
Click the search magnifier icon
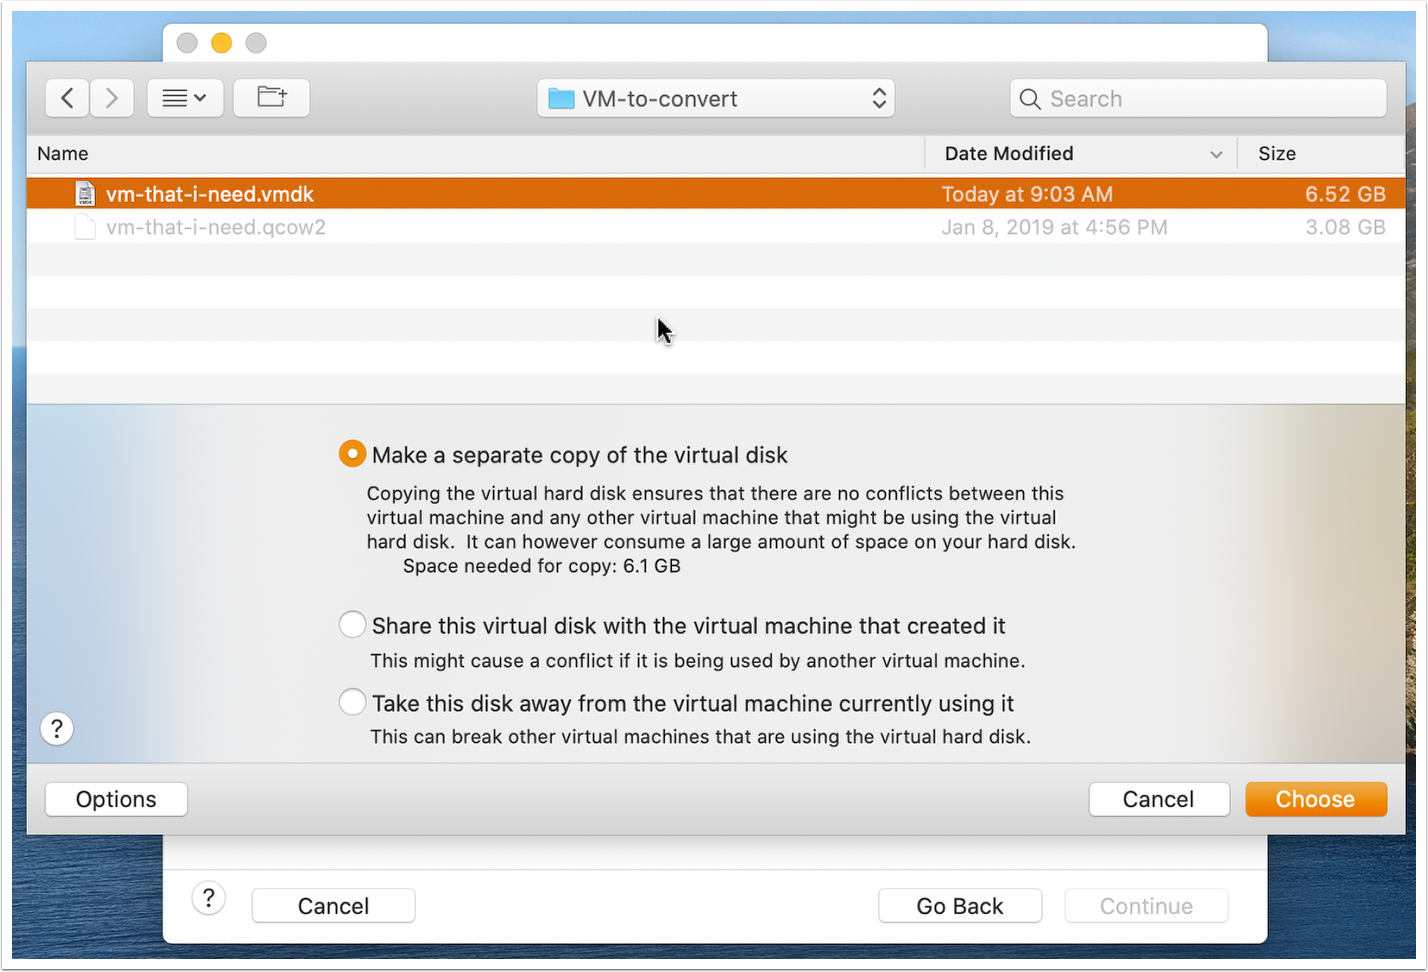1030,99
